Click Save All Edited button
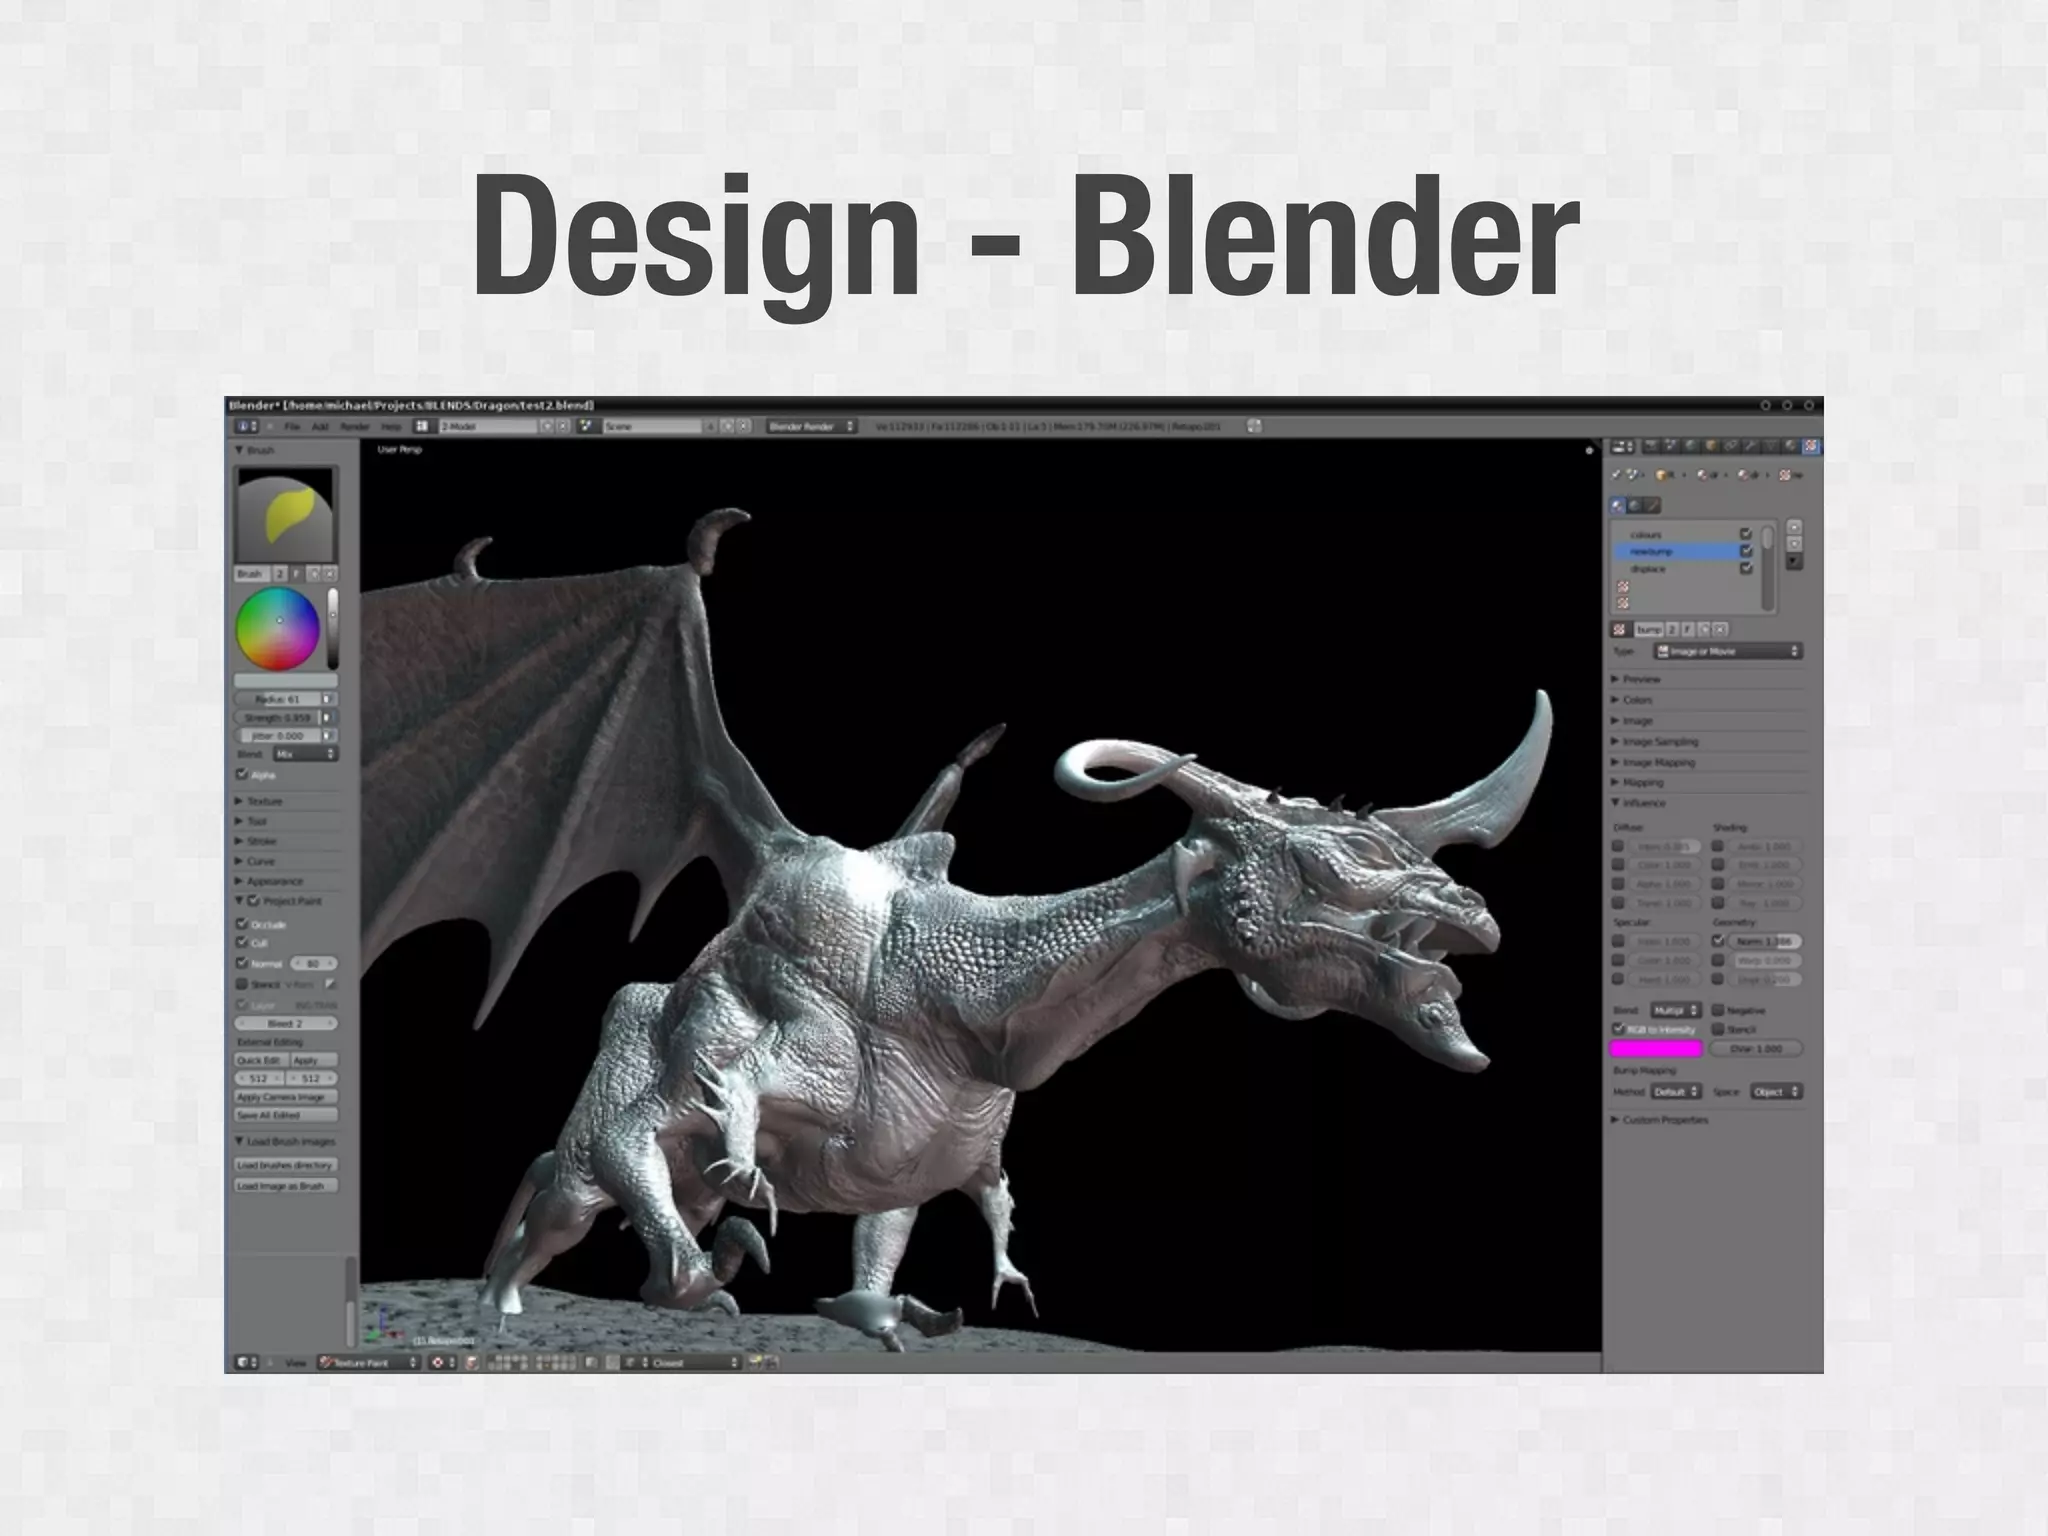 coord(286,1115)
